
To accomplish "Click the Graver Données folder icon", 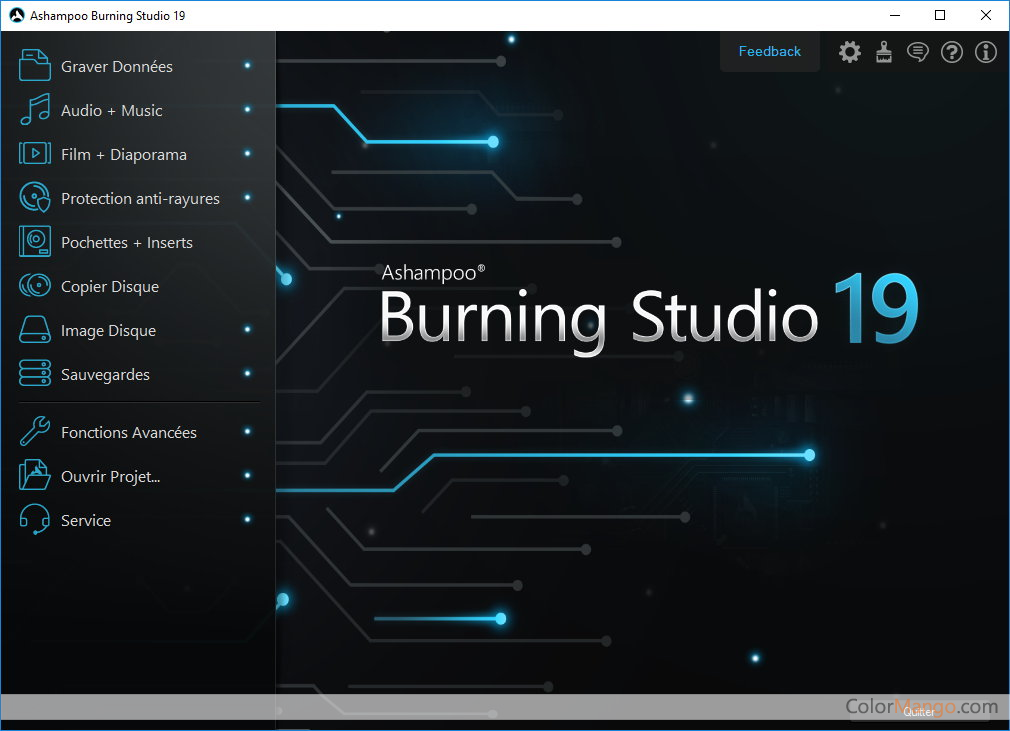I will point(35,66).
